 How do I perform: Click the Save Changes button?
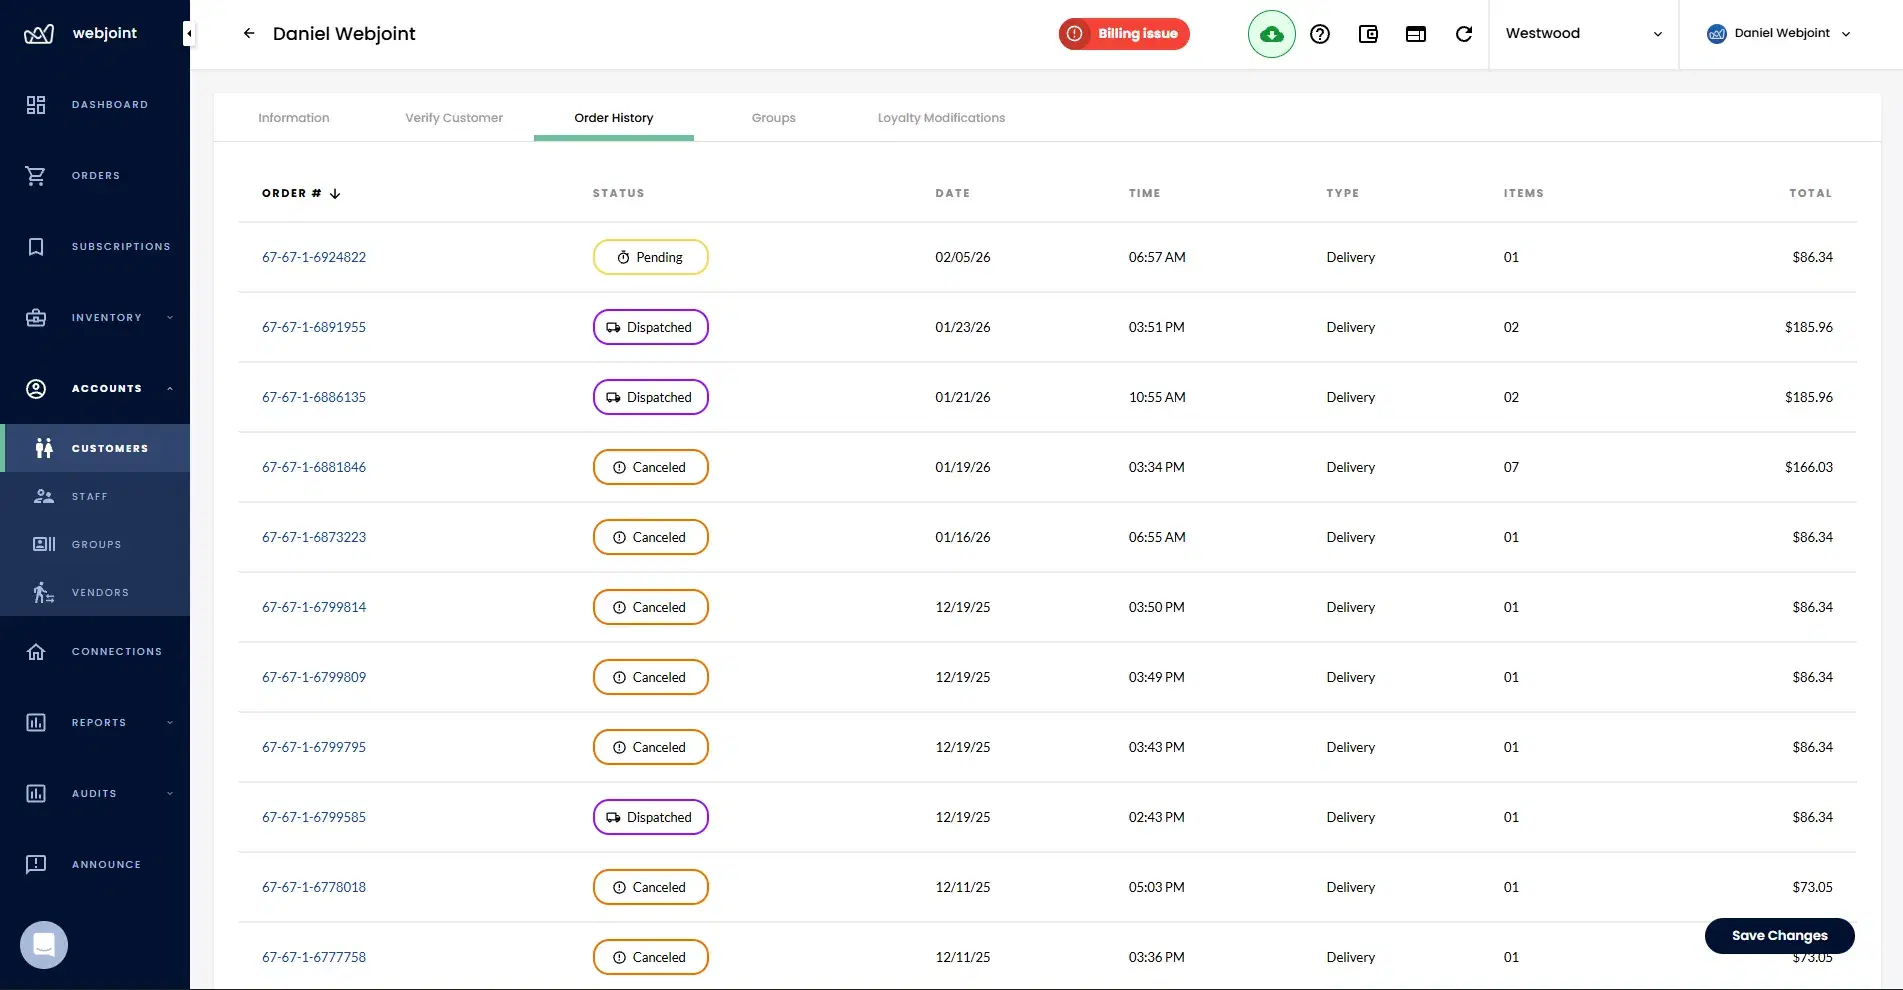1779,935
